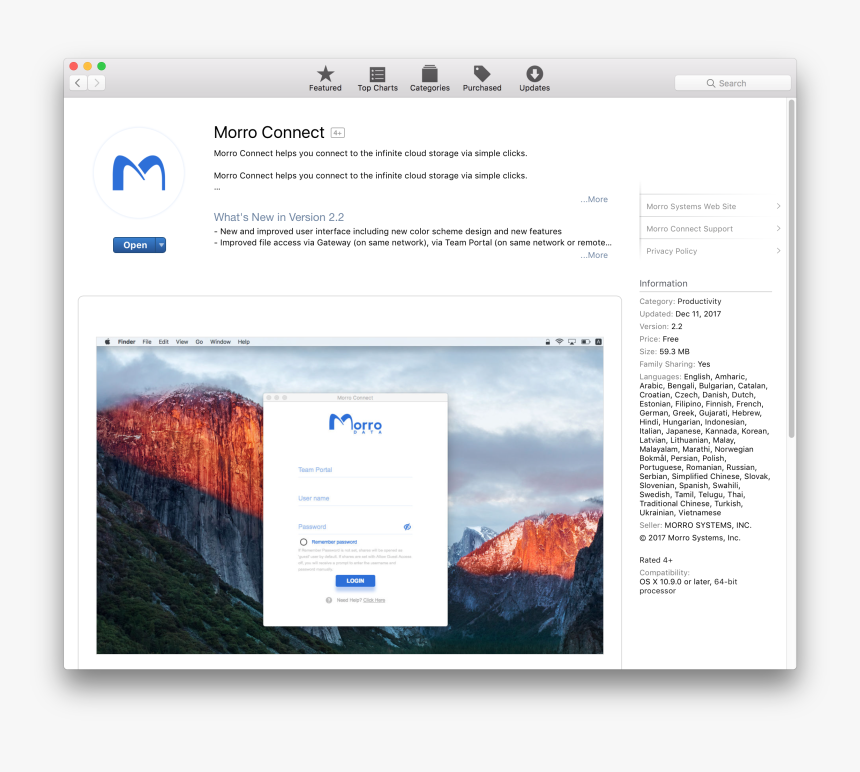Click the green zoom window button
This screenshot has height=772, width=860.
click(x=101, y=66)
